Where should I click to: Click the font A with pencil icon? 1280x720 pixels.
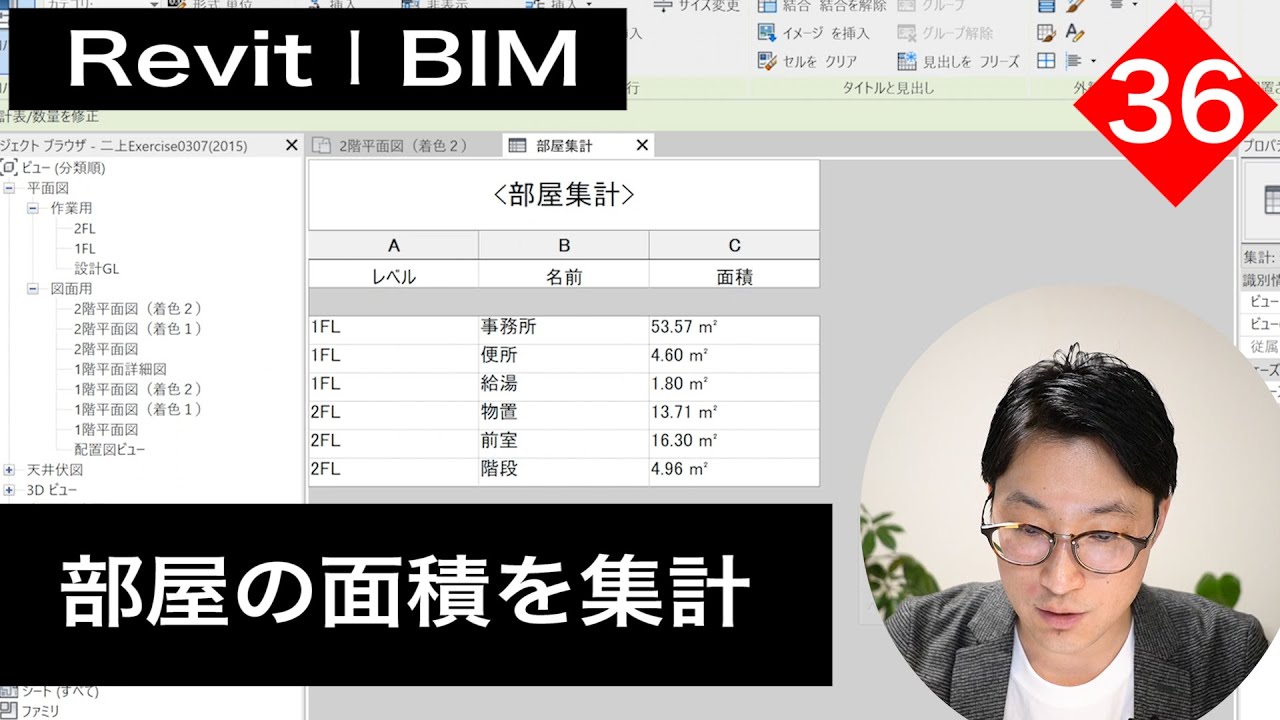coord(1075,32)
